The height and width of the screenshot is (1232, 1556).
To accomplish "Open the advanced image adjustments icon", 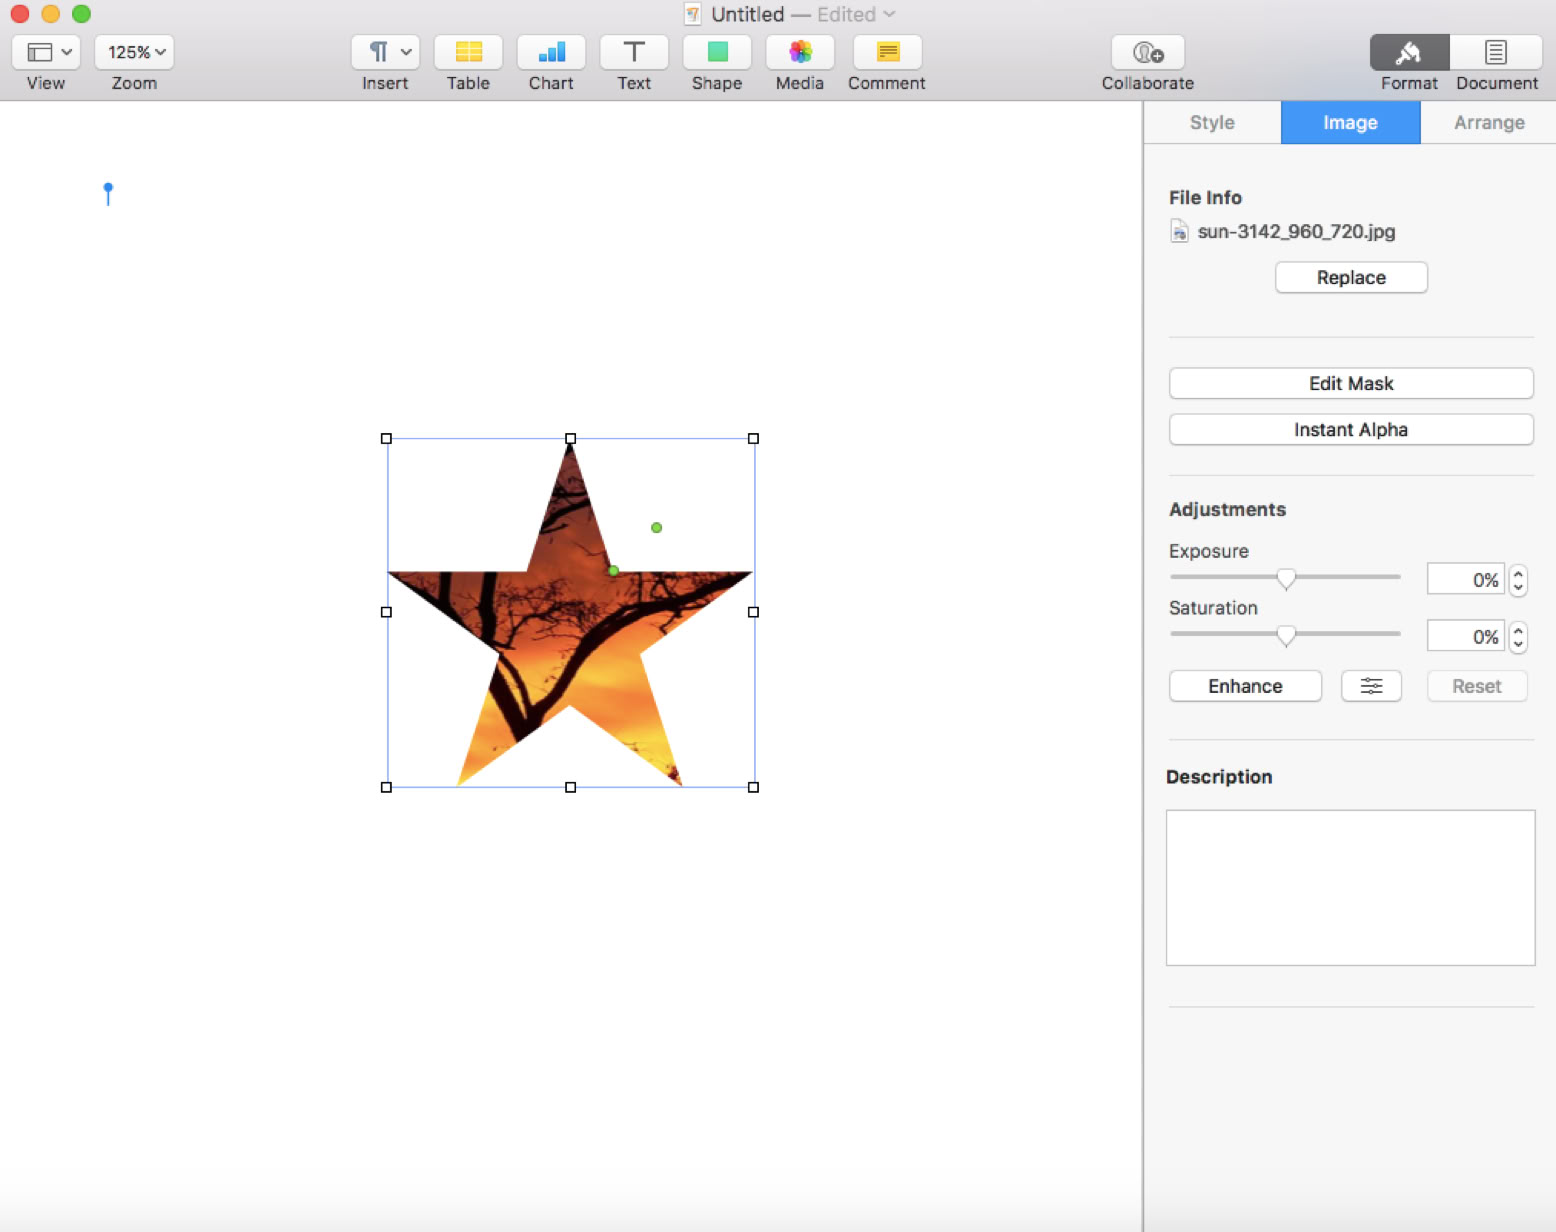I will (1371, 686).
